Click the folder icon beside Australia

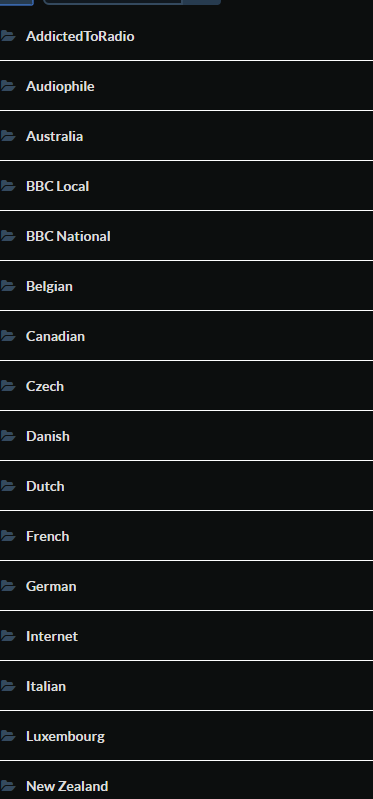coord(8,136)
